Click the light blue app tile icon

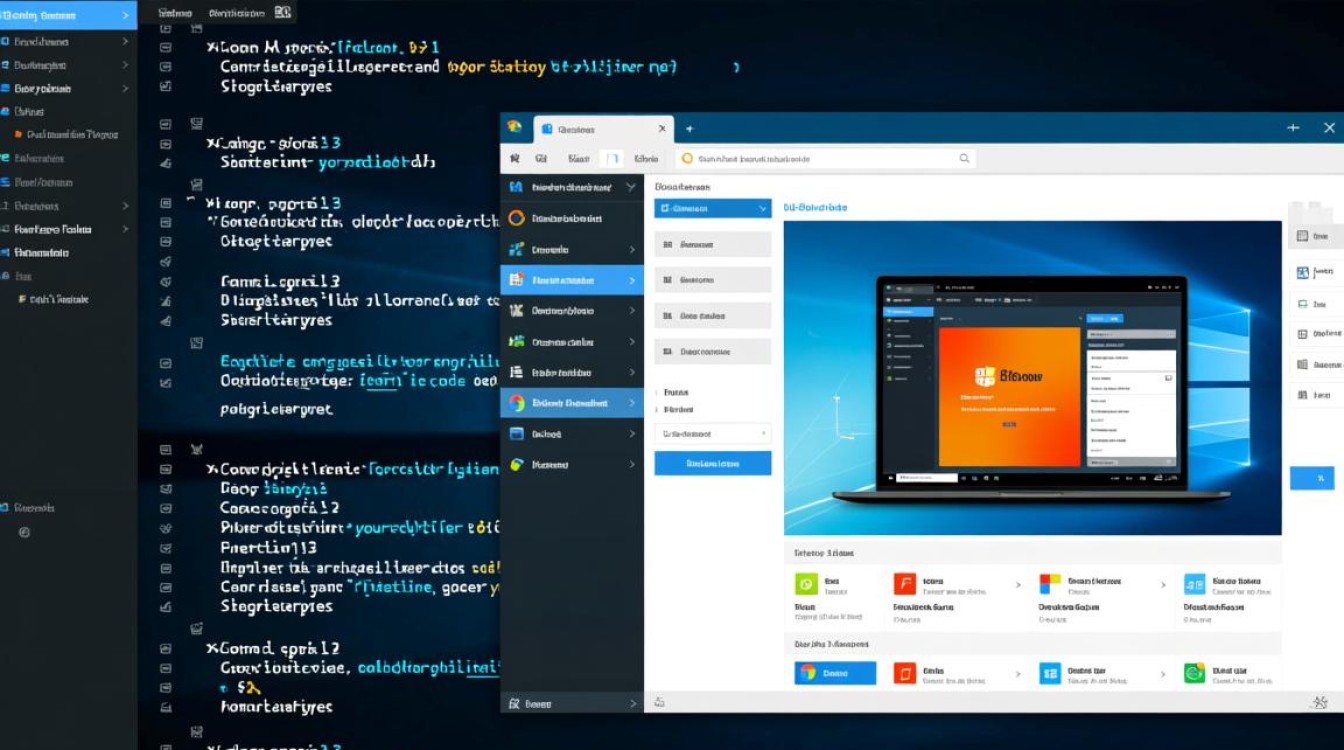coord(1194,584)
